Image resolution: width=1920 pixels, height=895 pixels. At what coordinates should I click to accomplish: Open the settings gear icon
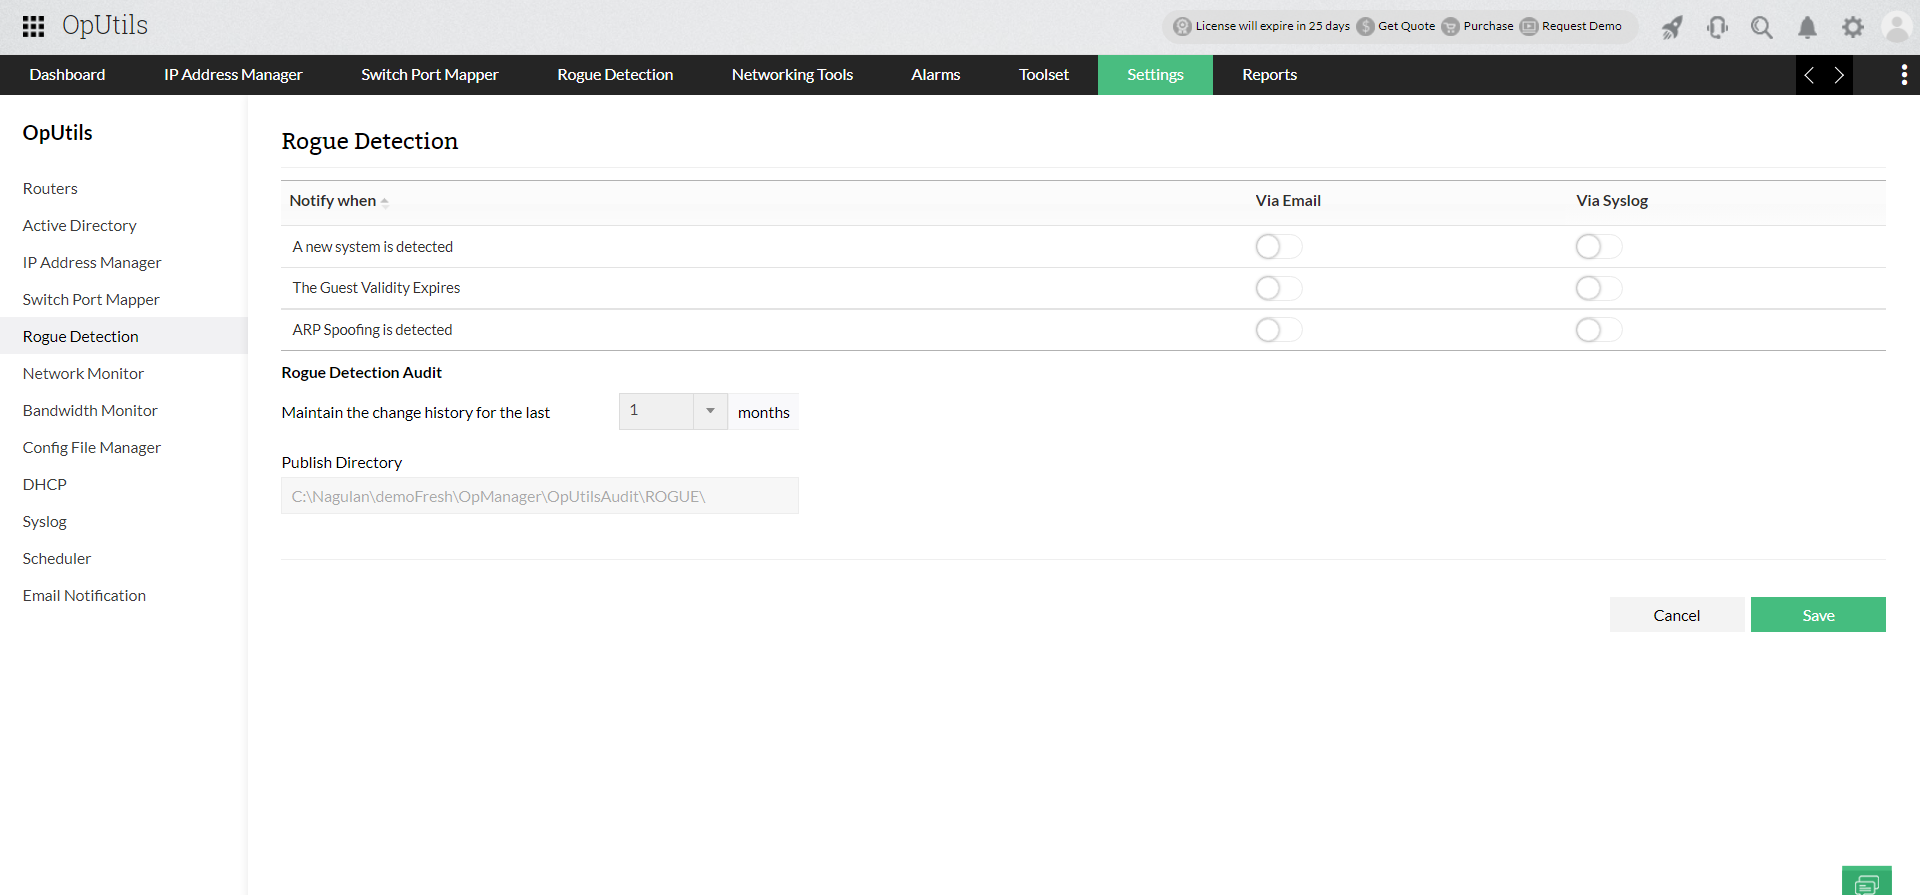click(1853, 27)
